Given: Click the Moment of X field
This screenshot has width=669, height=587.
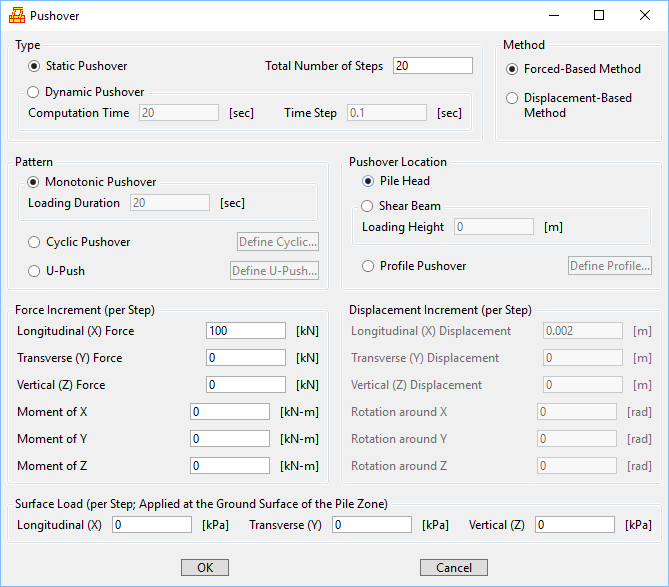Looking at the screenshot, I should (x=230, y=412).
